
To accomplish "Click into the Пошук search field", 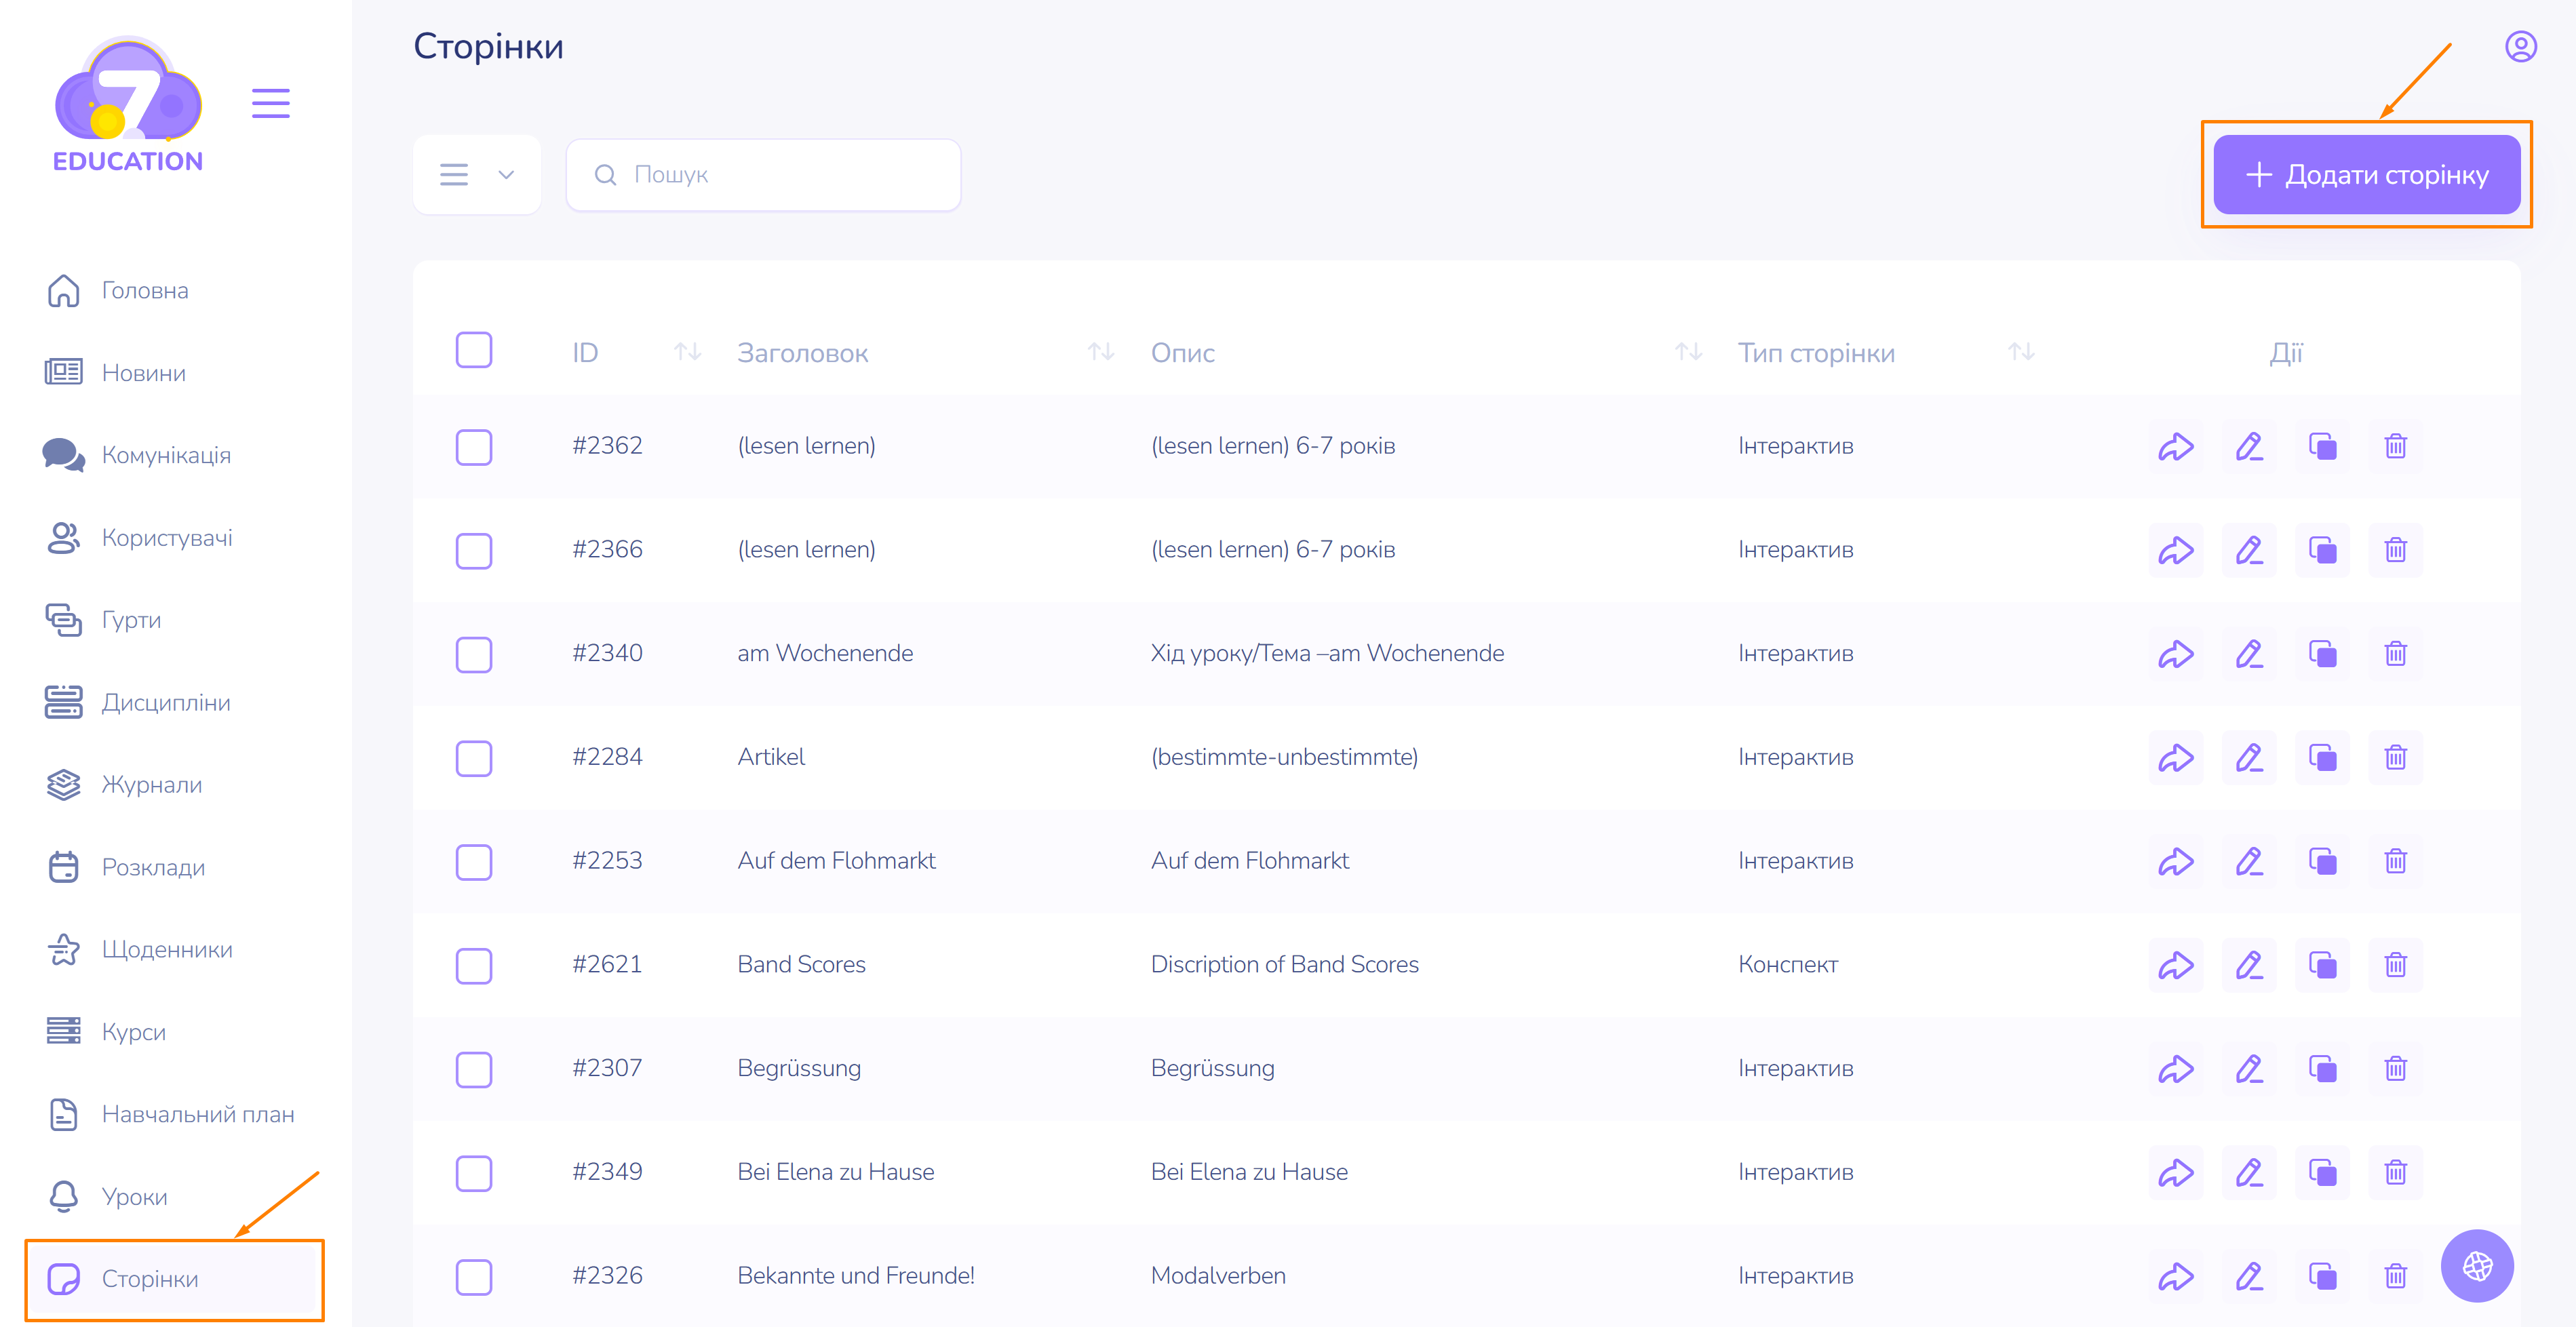I will pos(763,175).
